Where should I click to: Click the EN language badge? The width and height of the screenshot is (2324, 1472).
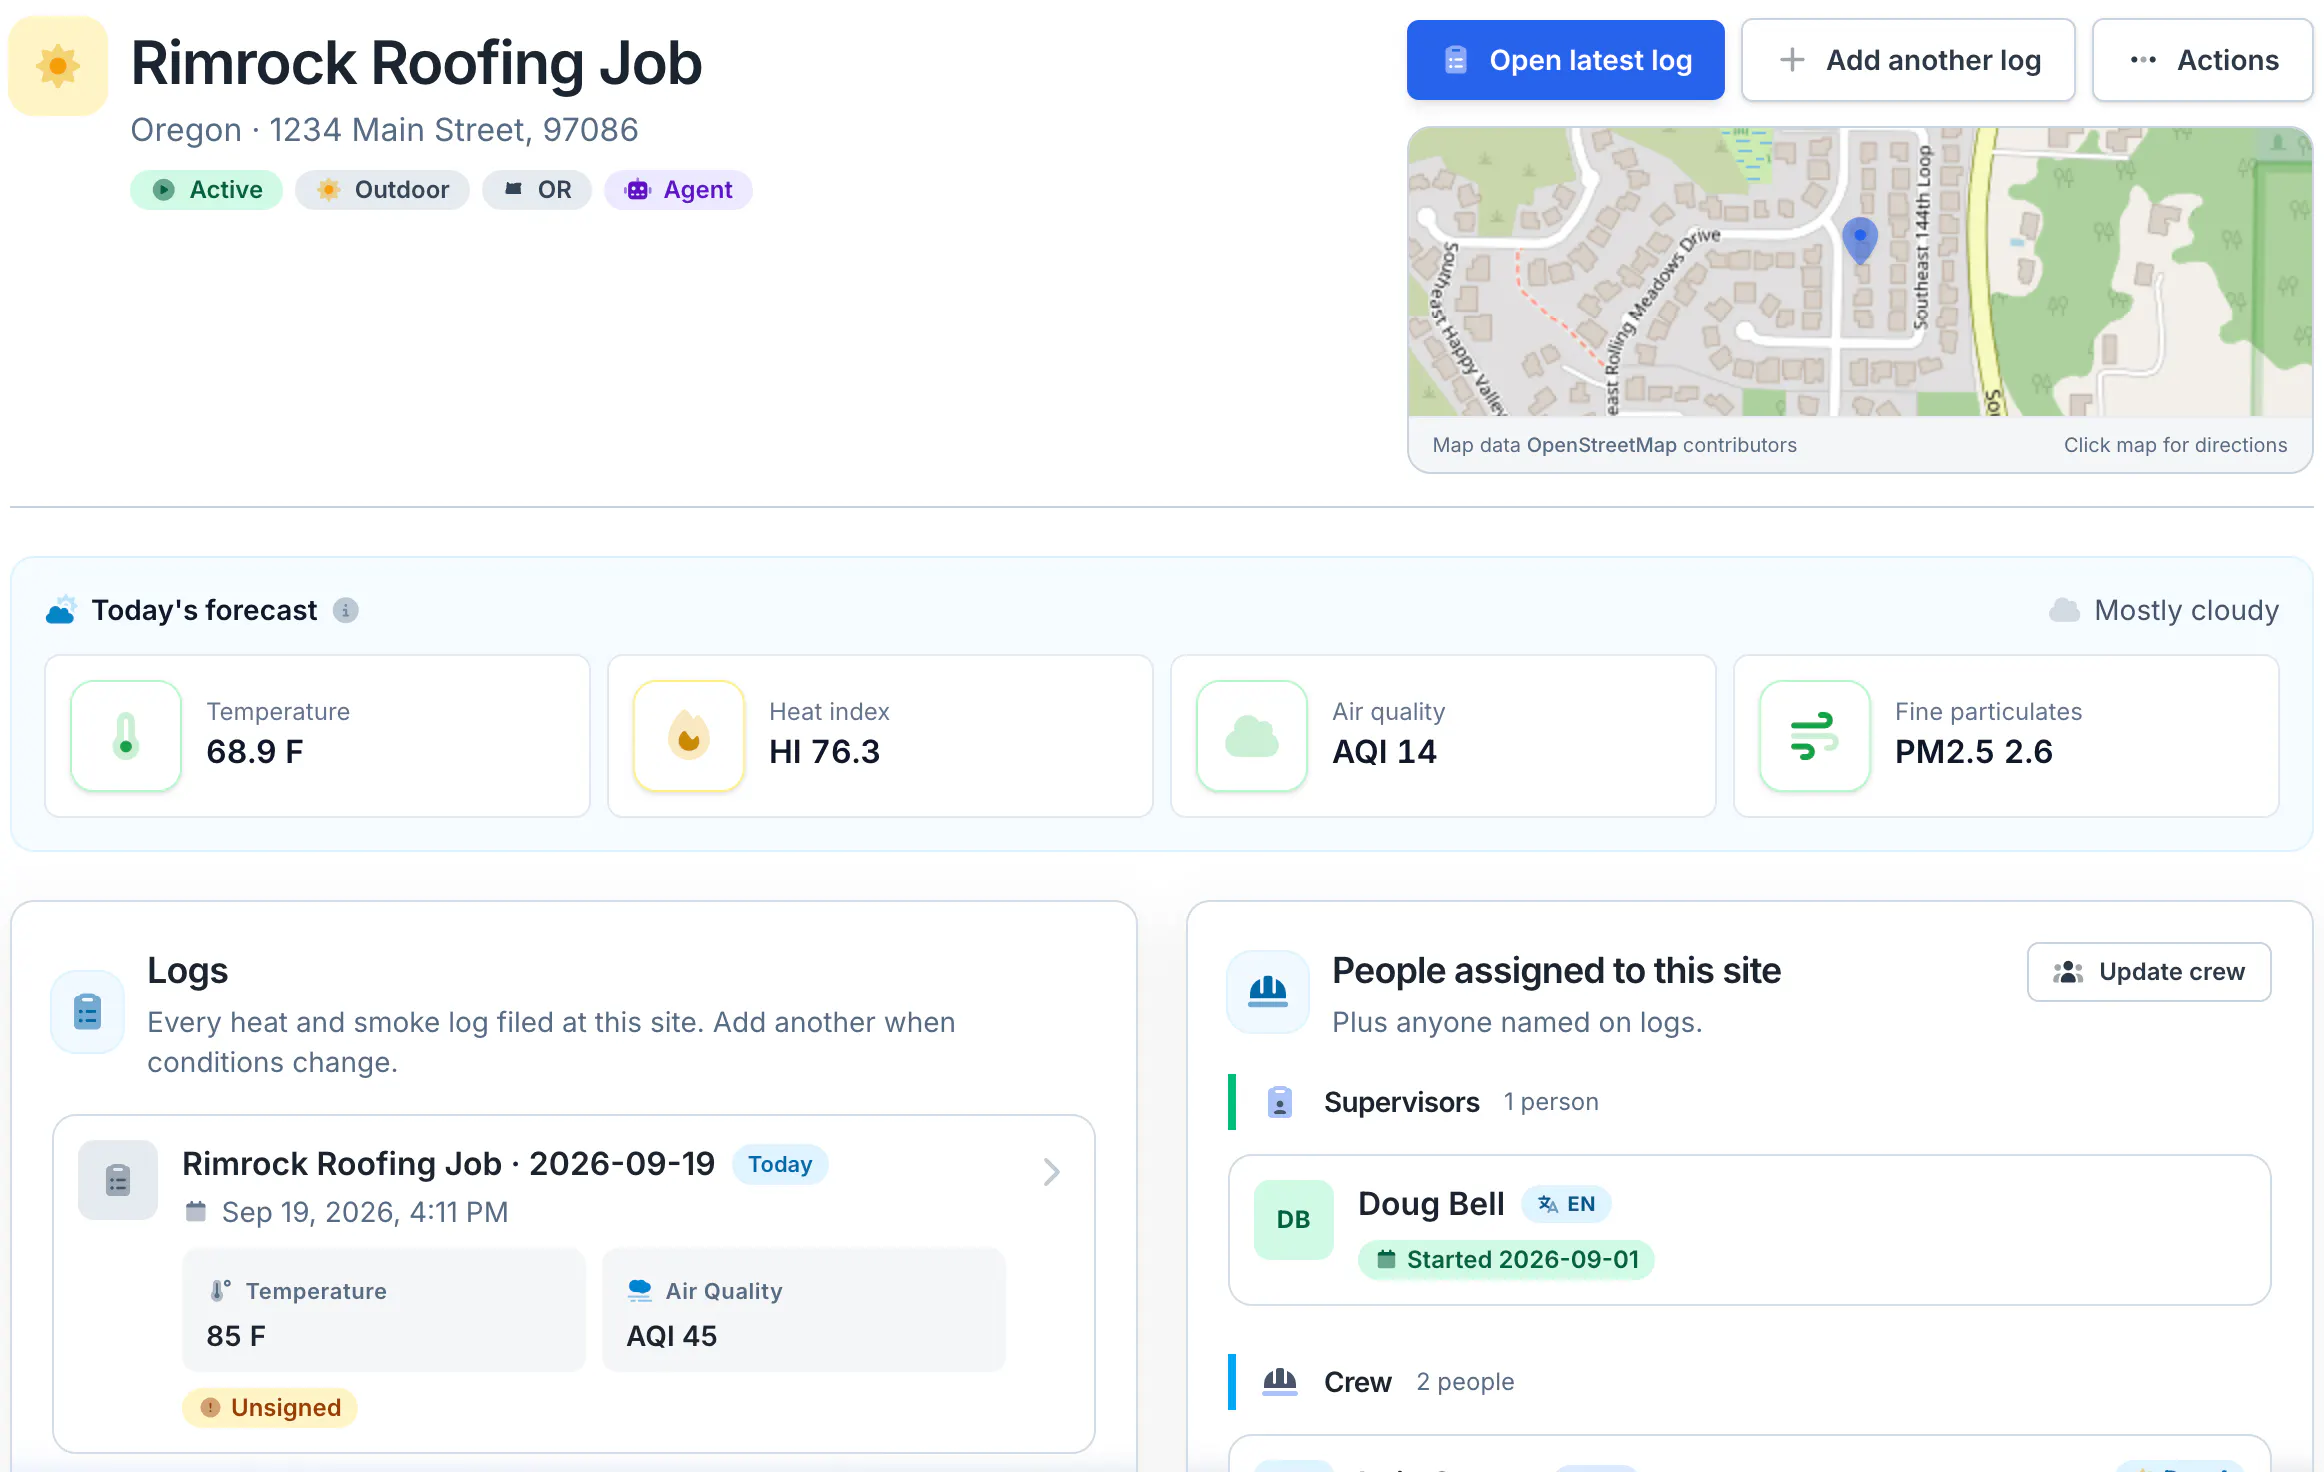tap(1567, 1204)
